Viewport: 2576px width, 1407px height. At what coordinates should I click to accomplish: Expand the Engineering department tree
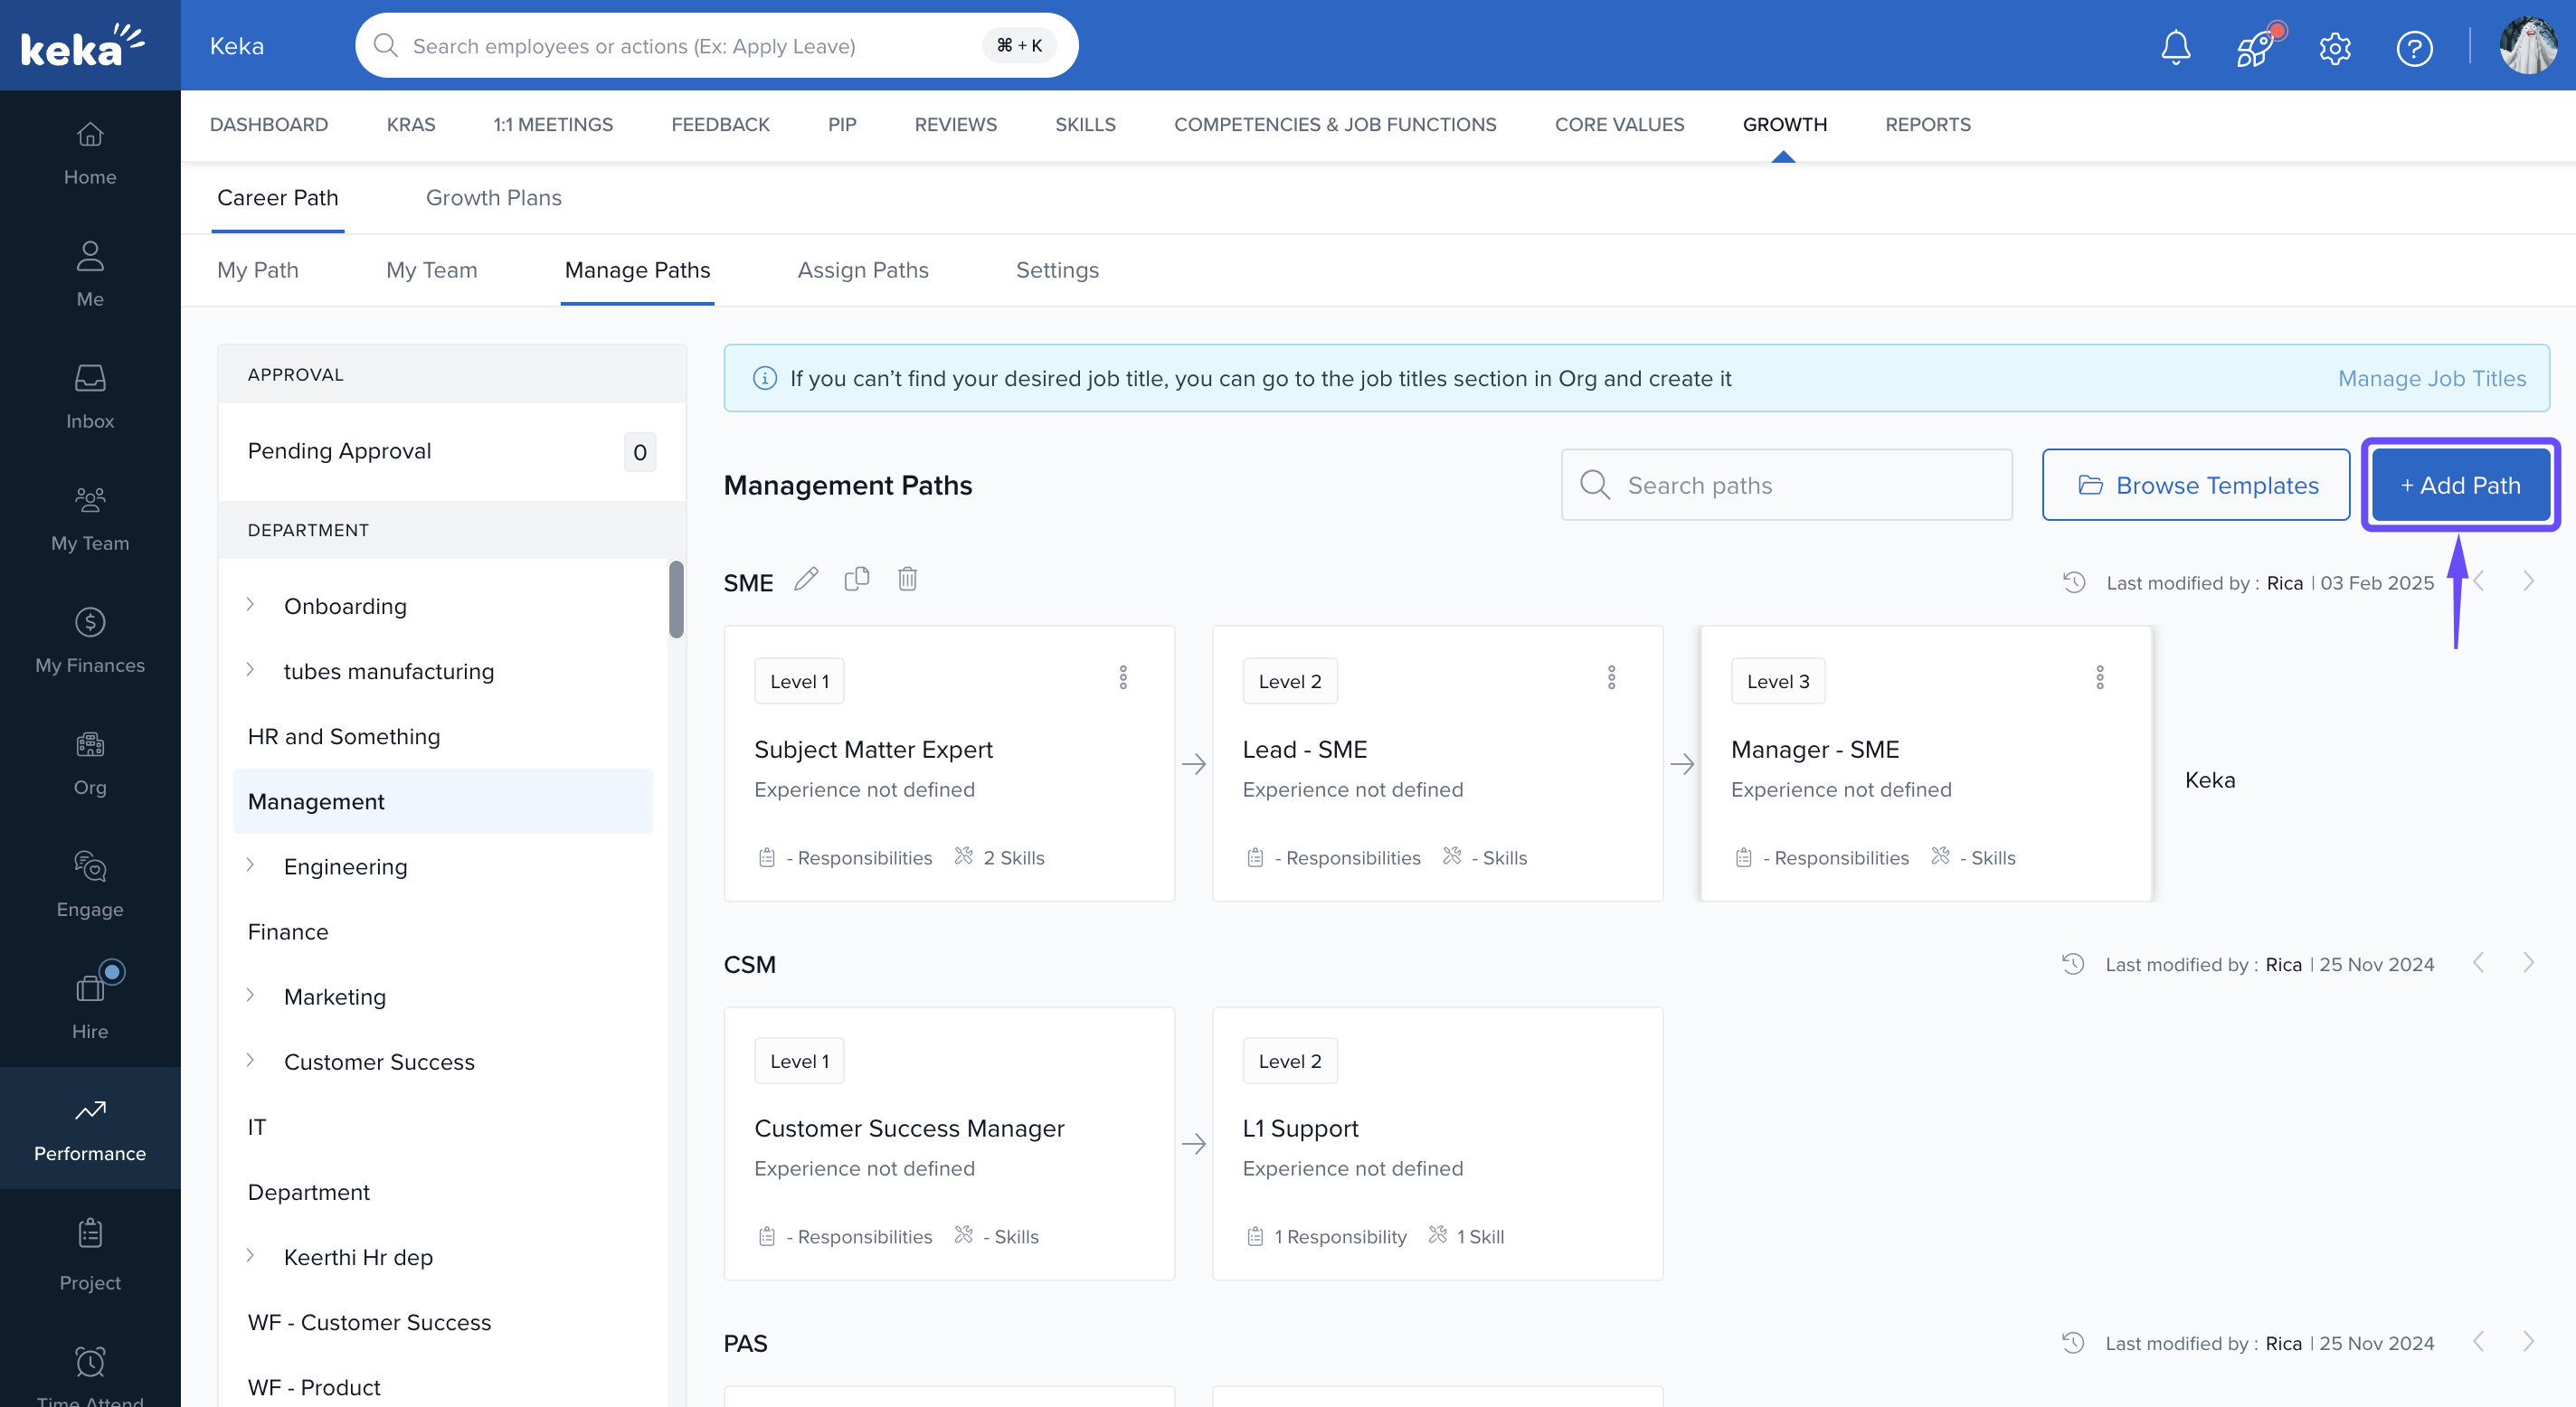(251, 865)
